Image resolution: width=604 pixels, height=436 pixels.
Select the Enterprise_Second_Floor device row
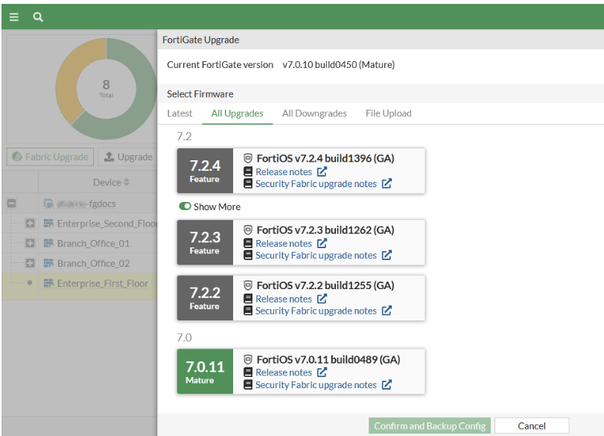pos(79,223)
